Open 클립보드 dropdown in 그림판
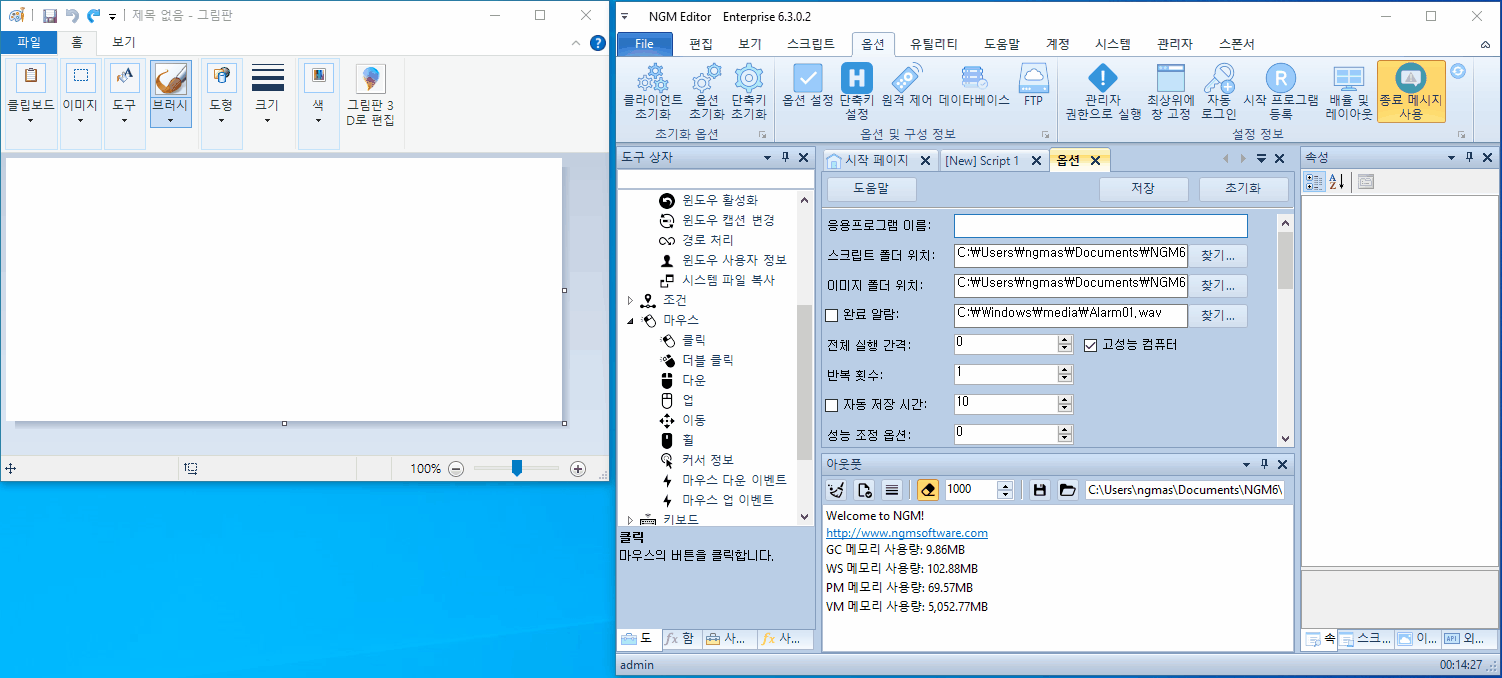This screenshot has height=678, width=1502. coord(31,104)
